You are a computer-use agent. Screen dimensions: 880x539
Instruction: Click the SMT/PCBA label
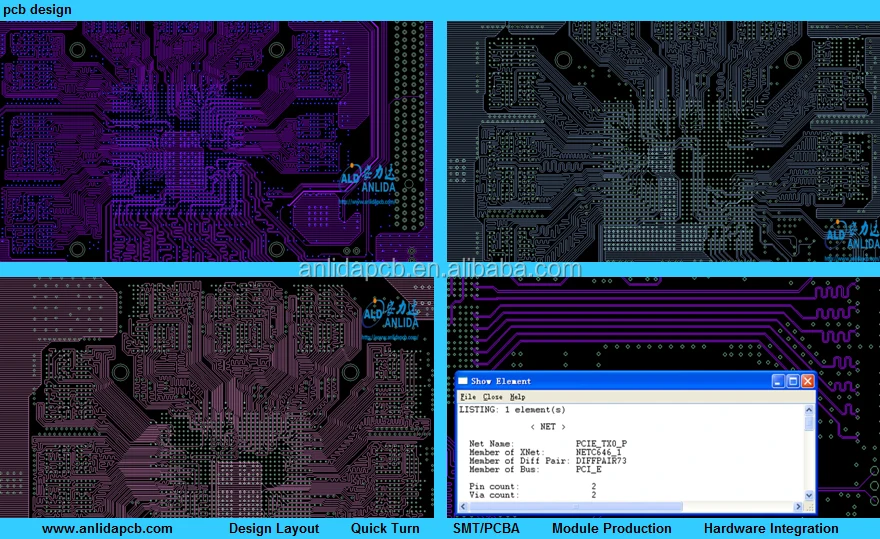486,528
